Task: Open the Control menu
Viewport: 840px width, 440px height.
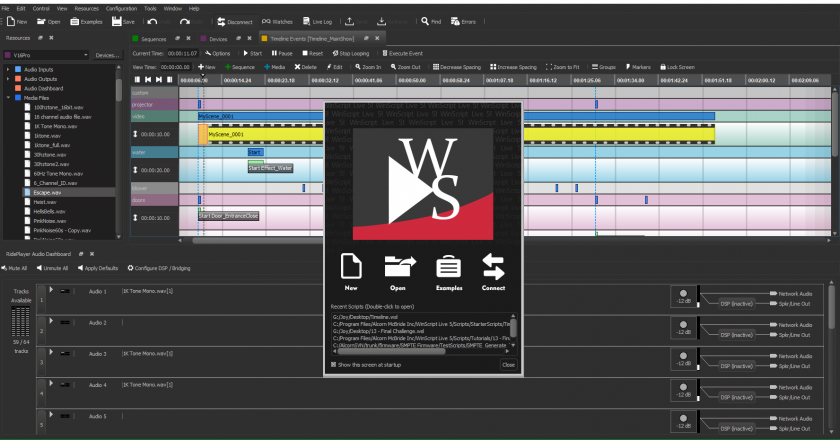Action: click(41, 9)
